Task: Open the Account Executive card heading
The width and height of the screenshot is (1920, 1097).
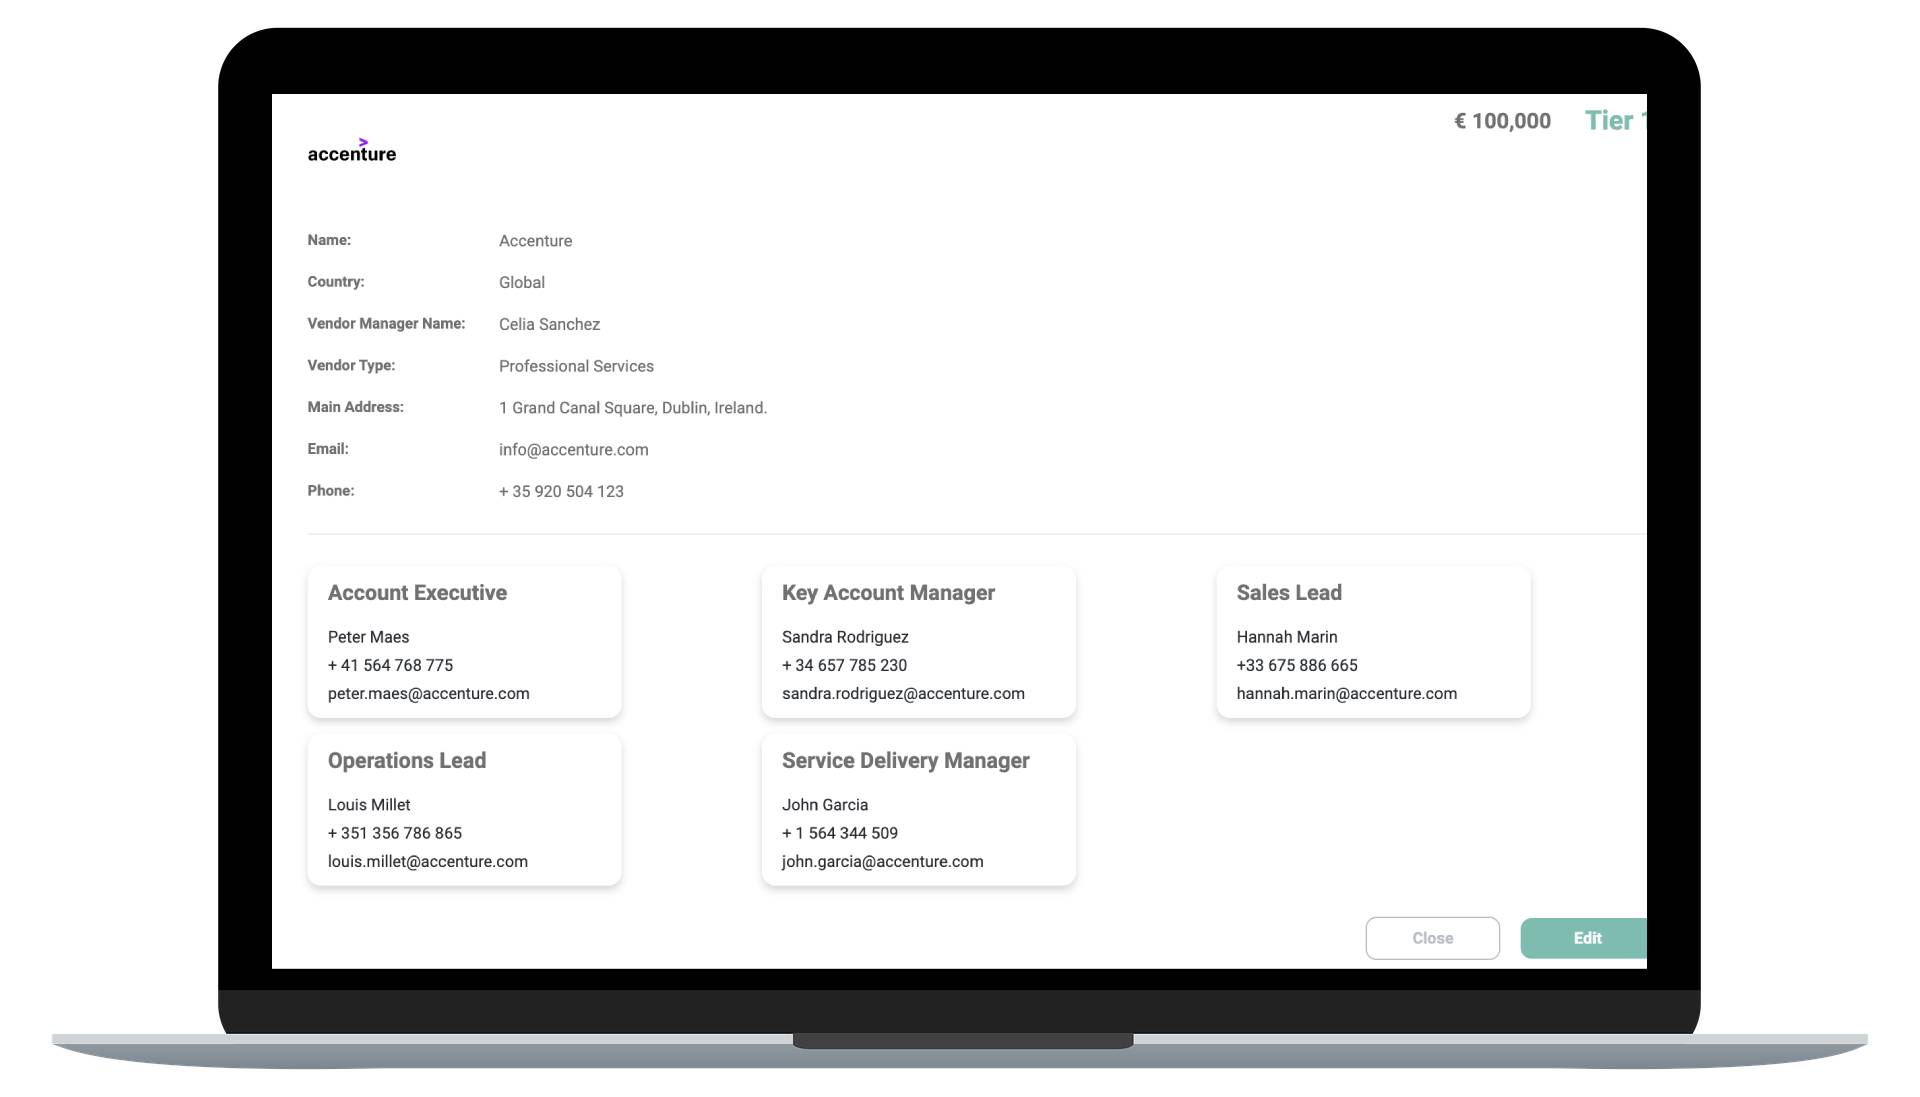Action: coord(417,593)
